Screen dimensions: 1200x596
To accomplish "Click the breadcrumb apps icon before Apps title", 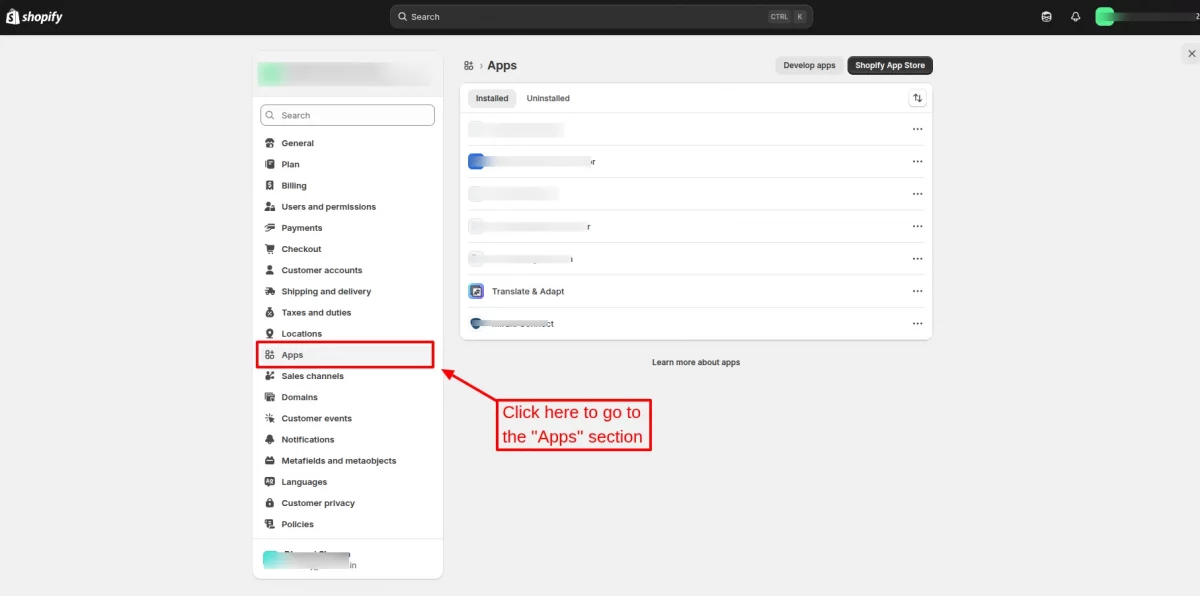I will click(469, 65).
